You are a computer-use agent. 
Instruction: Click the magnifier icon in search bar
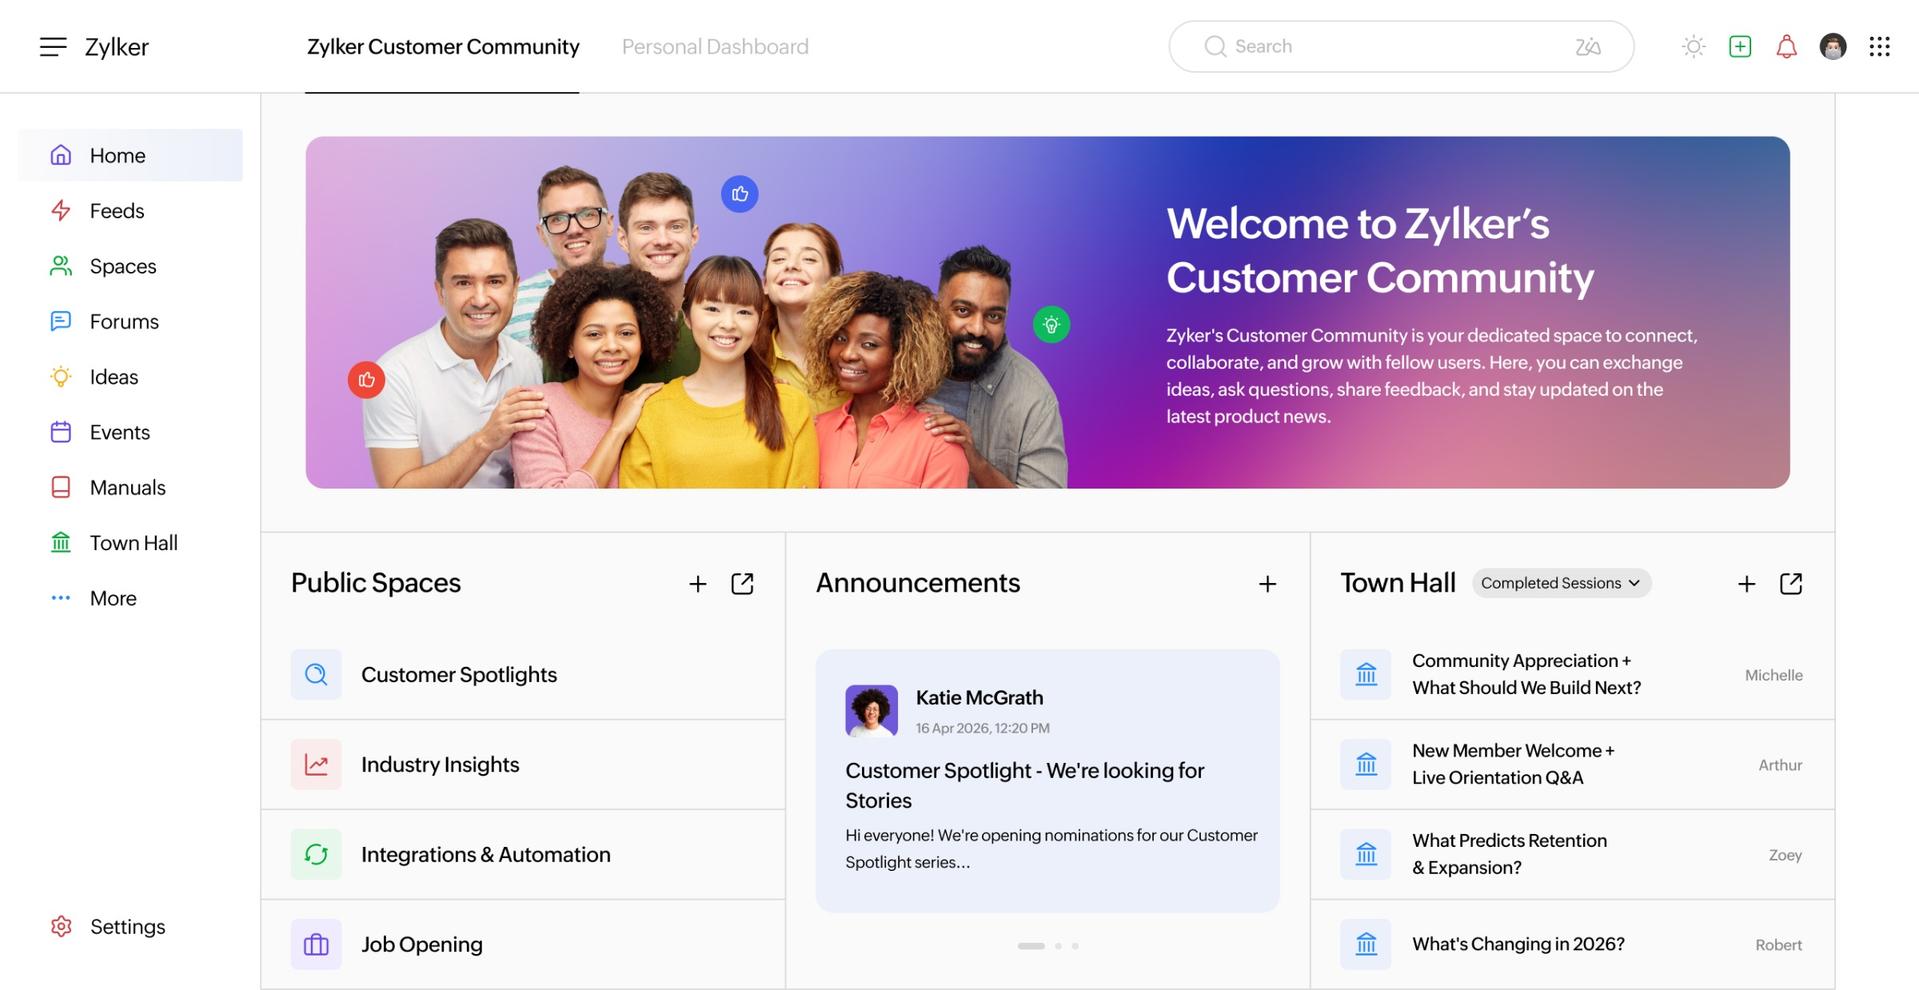1215,47
